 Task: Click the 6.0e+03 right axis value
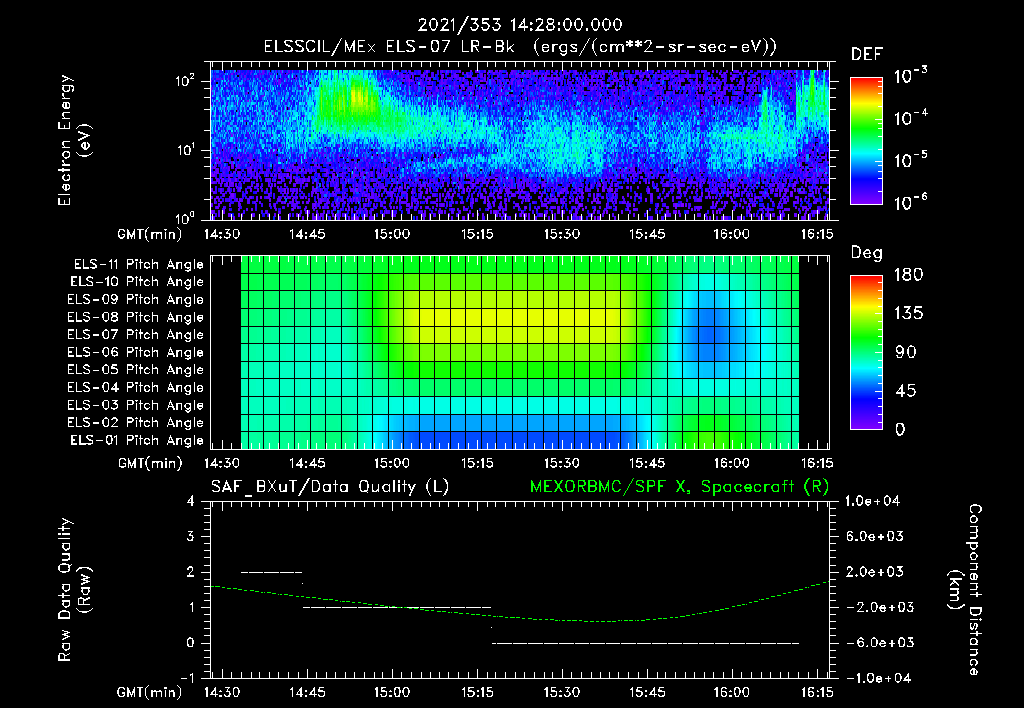(x=874, y=537)
